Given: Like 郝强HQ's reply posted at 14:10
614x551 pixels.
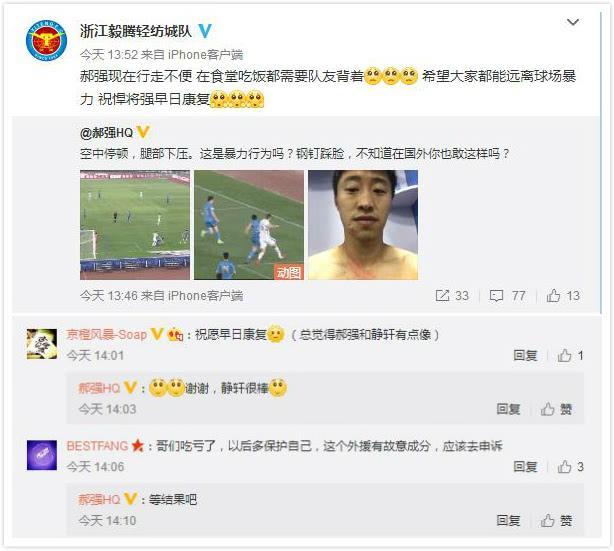Looking at the screenshot, I should 556,520.
